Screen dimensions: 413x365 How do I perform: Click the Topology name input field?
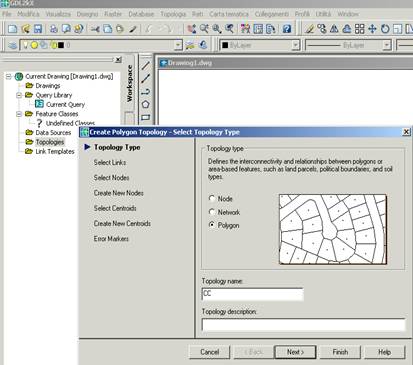(253, 294)
